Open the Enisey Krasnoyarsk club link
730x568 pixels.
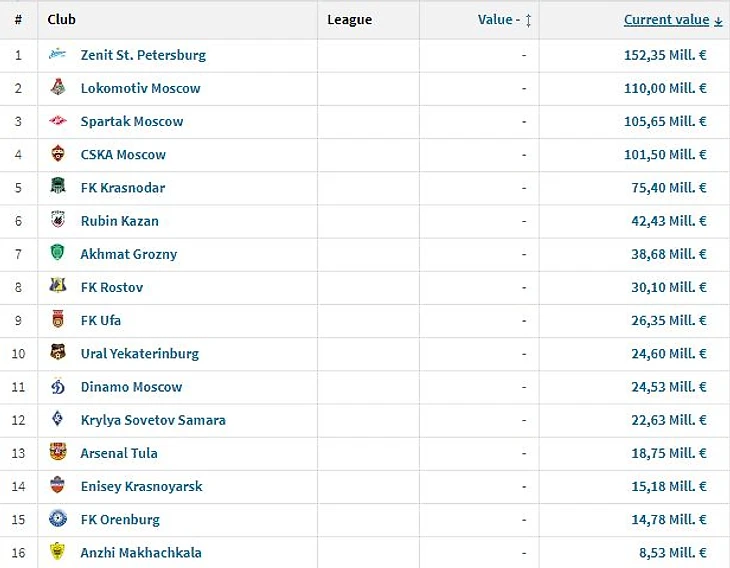(x=141, y=486)
